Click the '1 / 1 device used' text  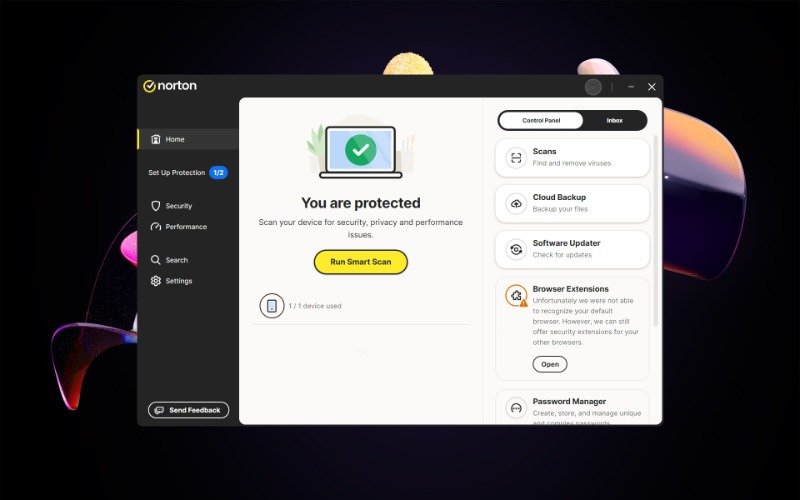(x=315, y=306)
